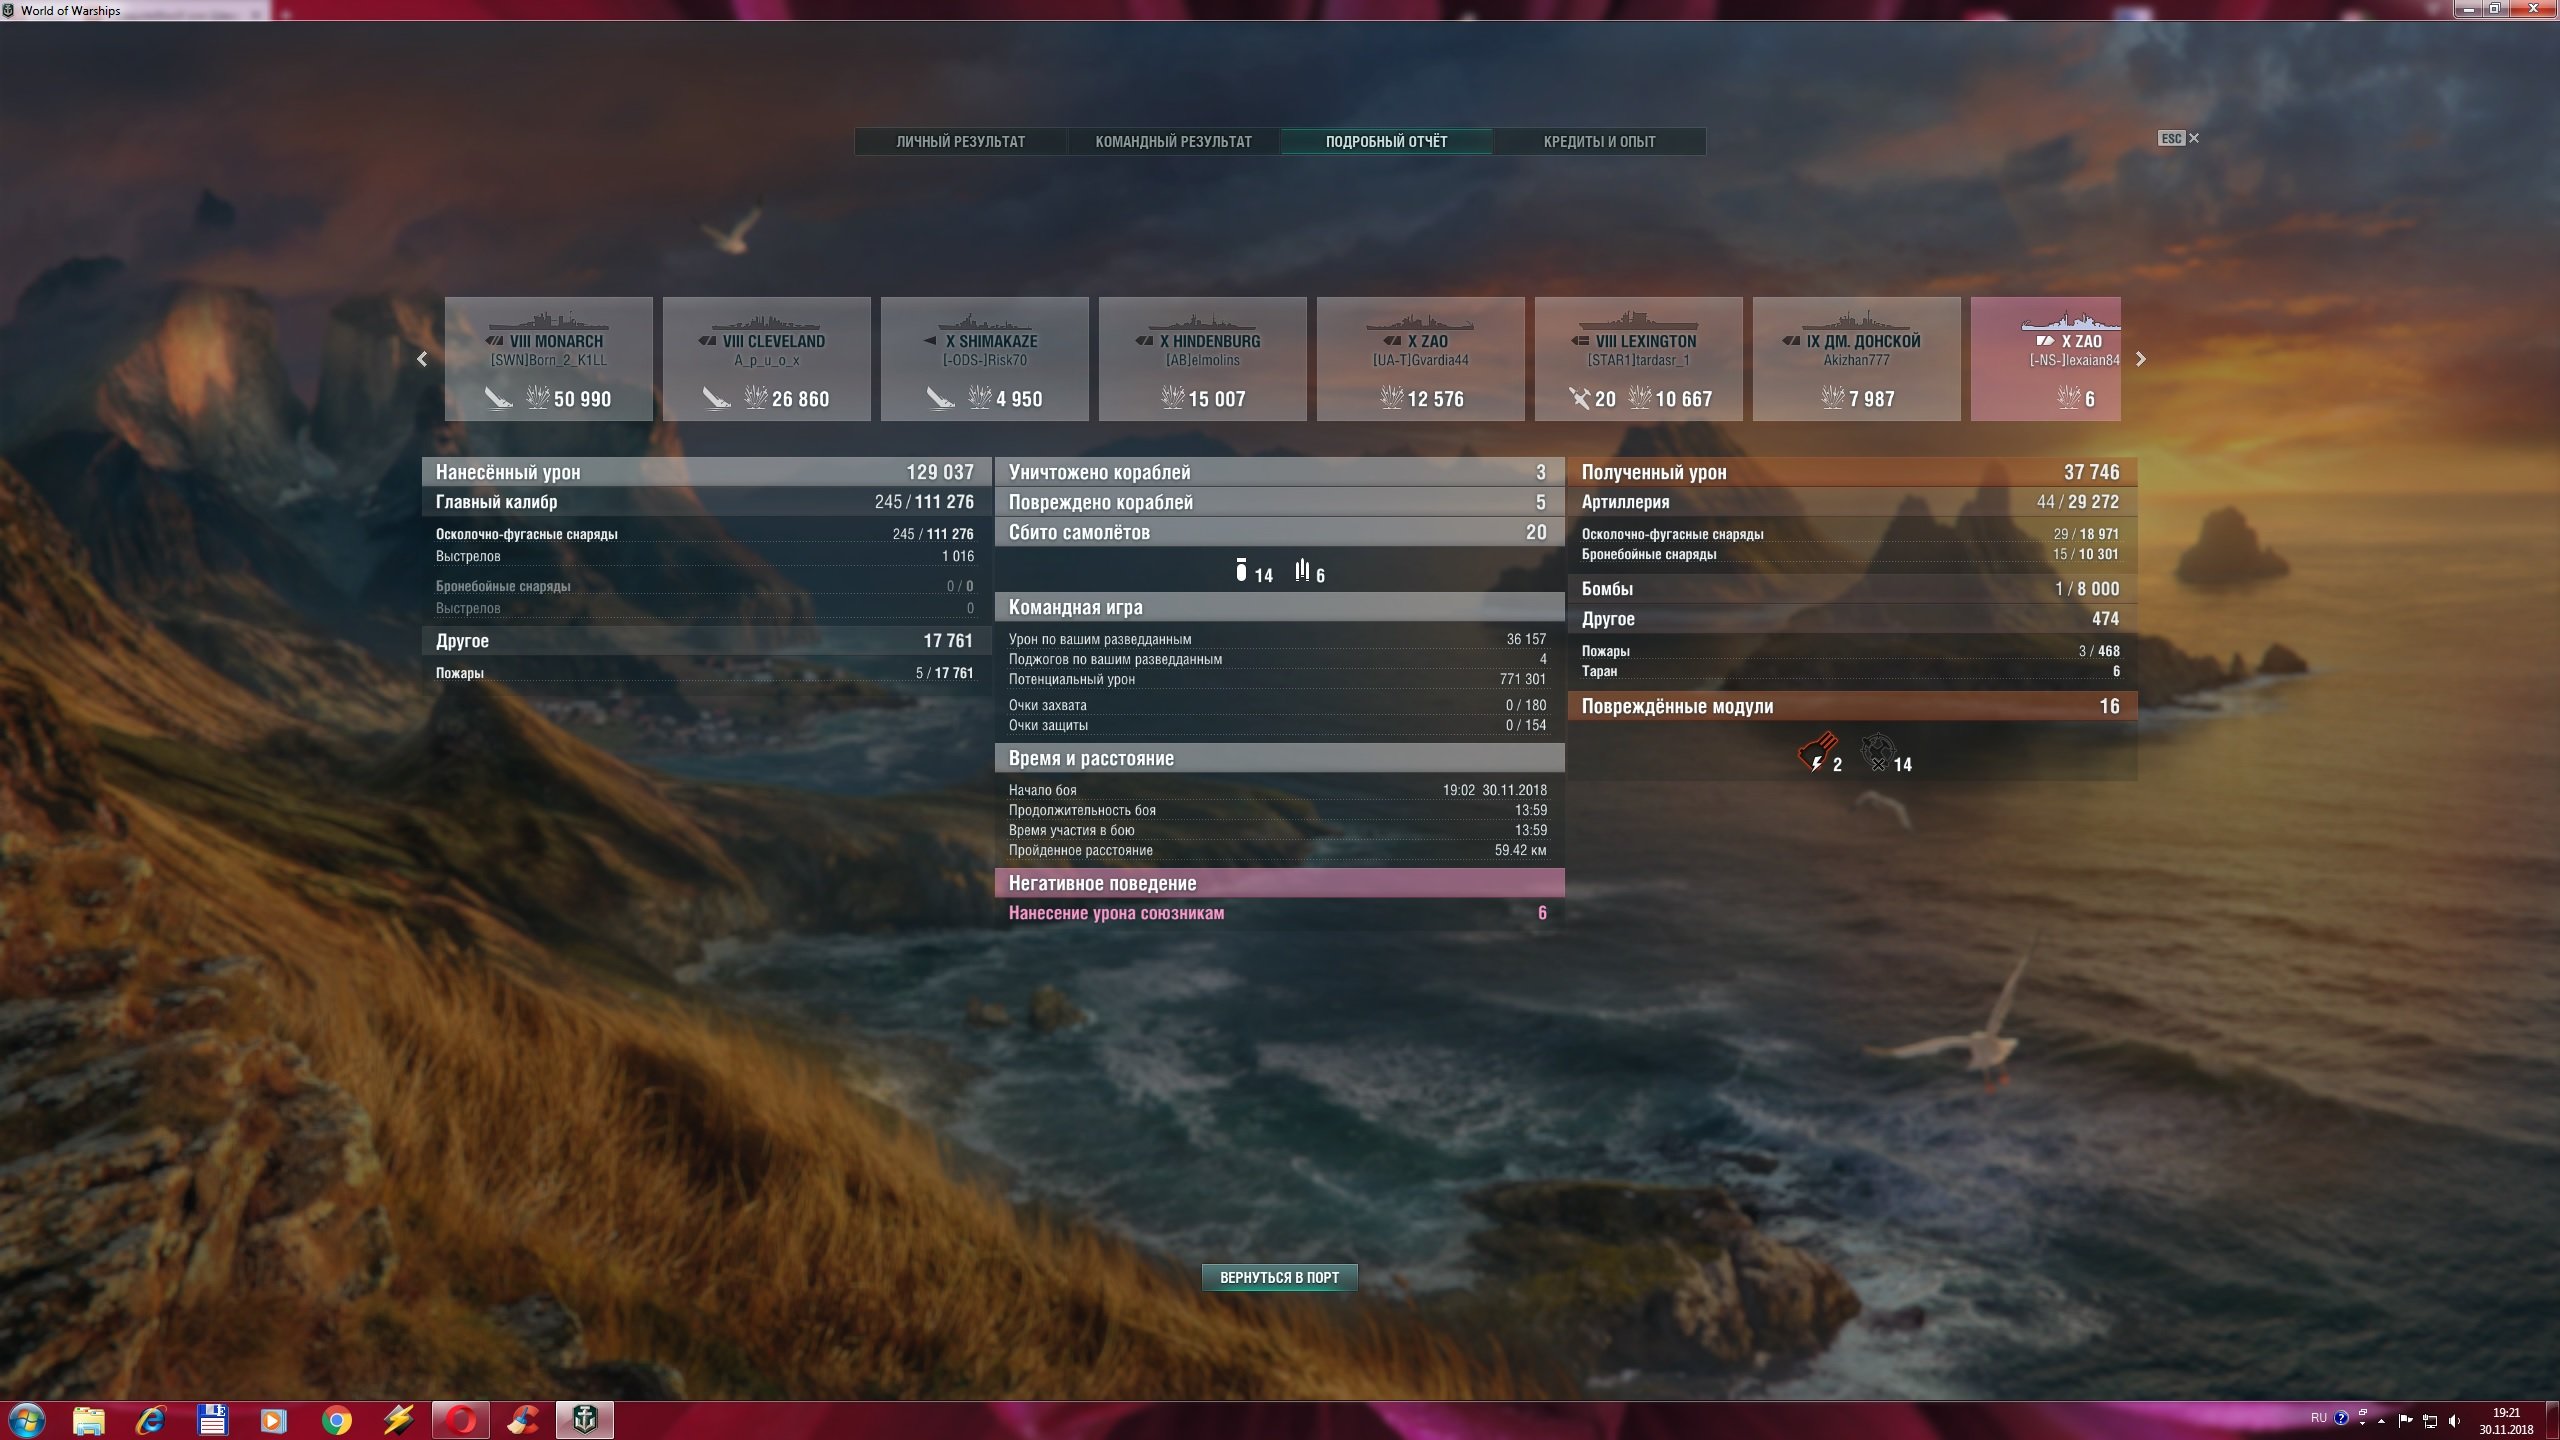Select the VIII Monarch ship card
The height and width of the screenshot is (1440, 2560).
click(548, 359)
